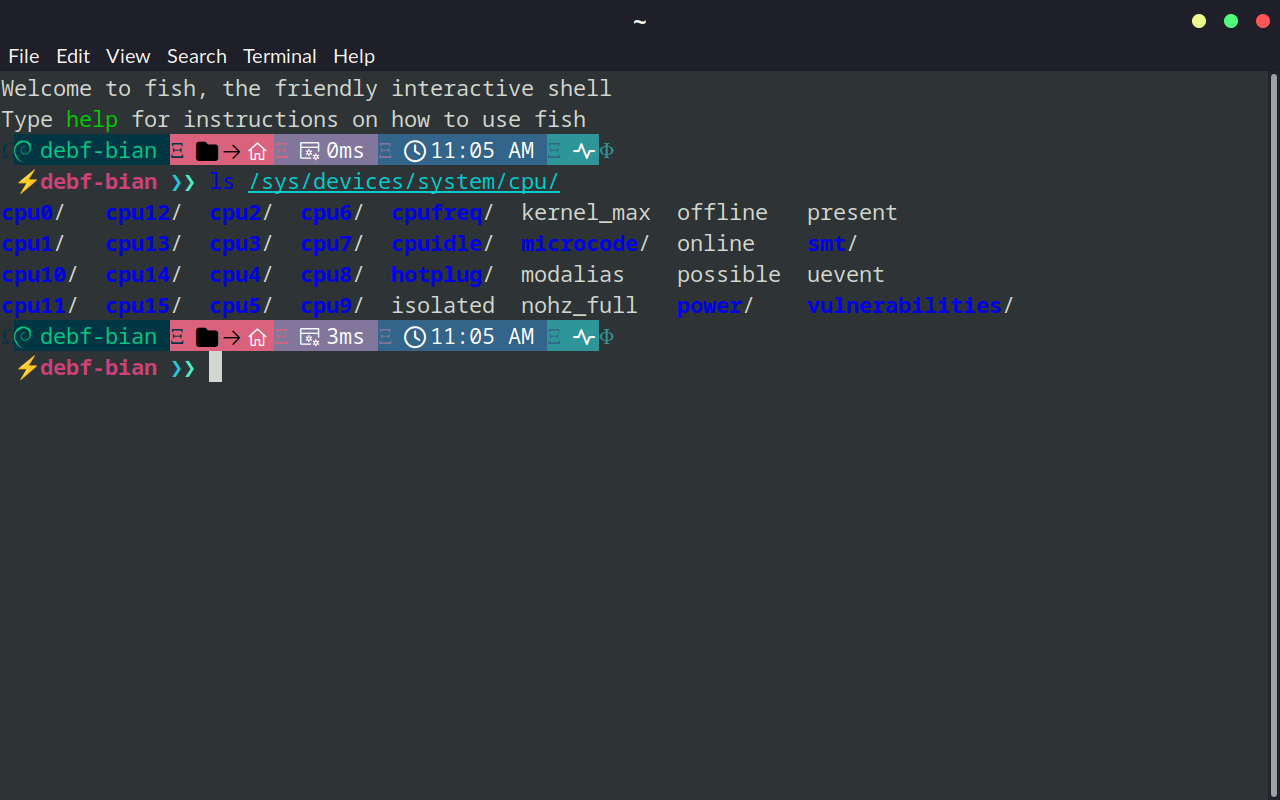Click the timer icon next to 0ms
The width and height of the screenshot is (1280, 800).
[310, 151]
